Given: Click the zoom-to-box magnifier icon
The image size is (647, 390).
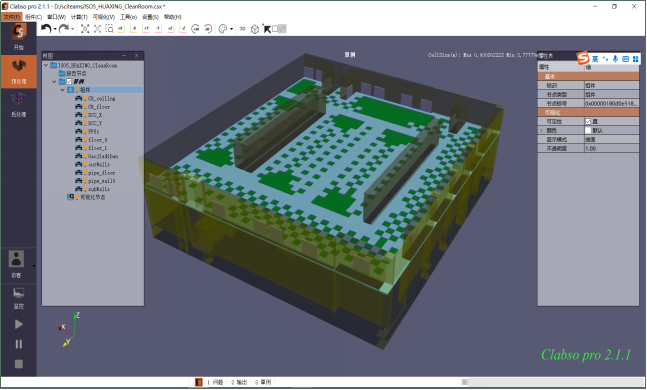Looking at the screenshot, I should pyautogui.click(x=109, y=28).
